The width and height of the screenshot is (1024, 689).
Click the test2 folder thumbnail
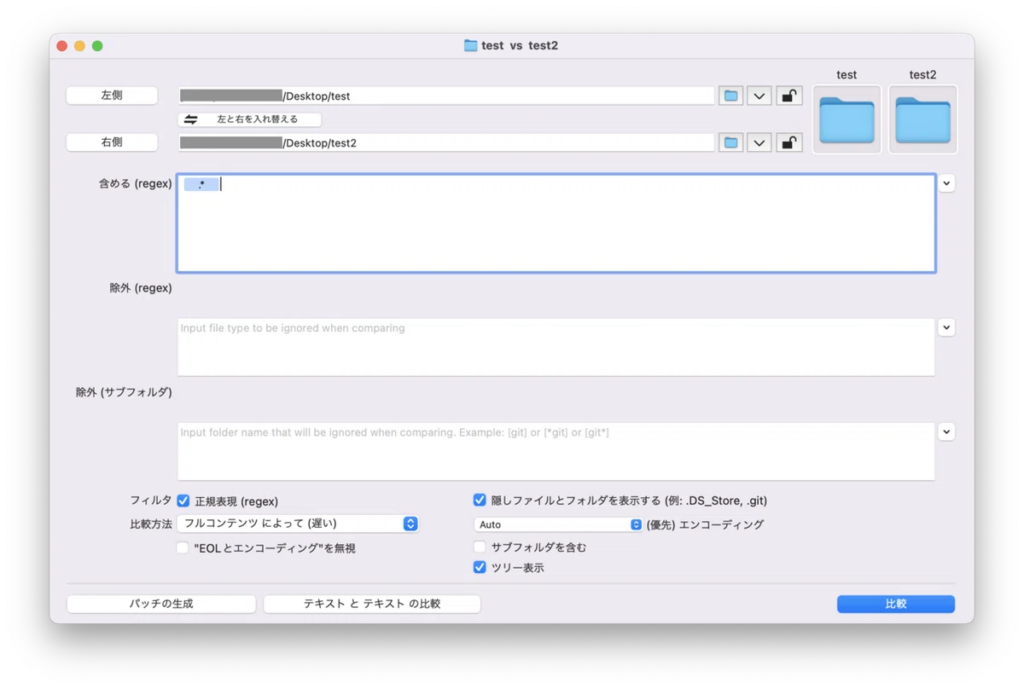coord(922,120)
